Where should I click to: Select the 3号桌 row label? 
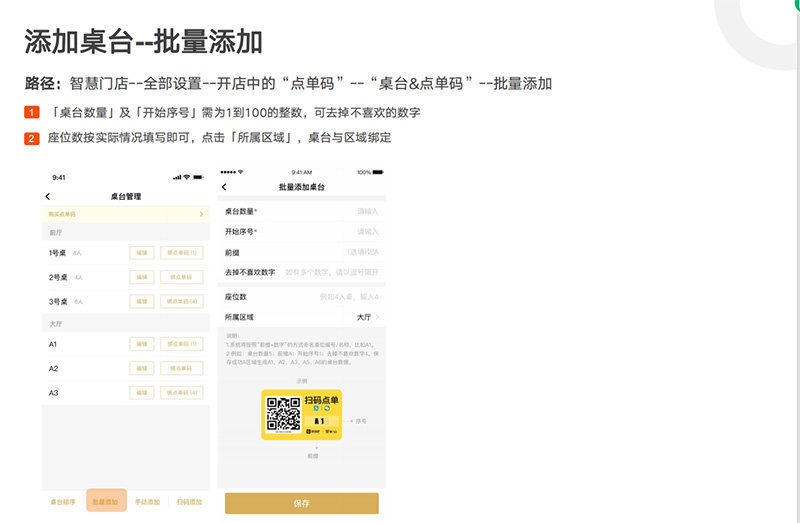(58, 302)
